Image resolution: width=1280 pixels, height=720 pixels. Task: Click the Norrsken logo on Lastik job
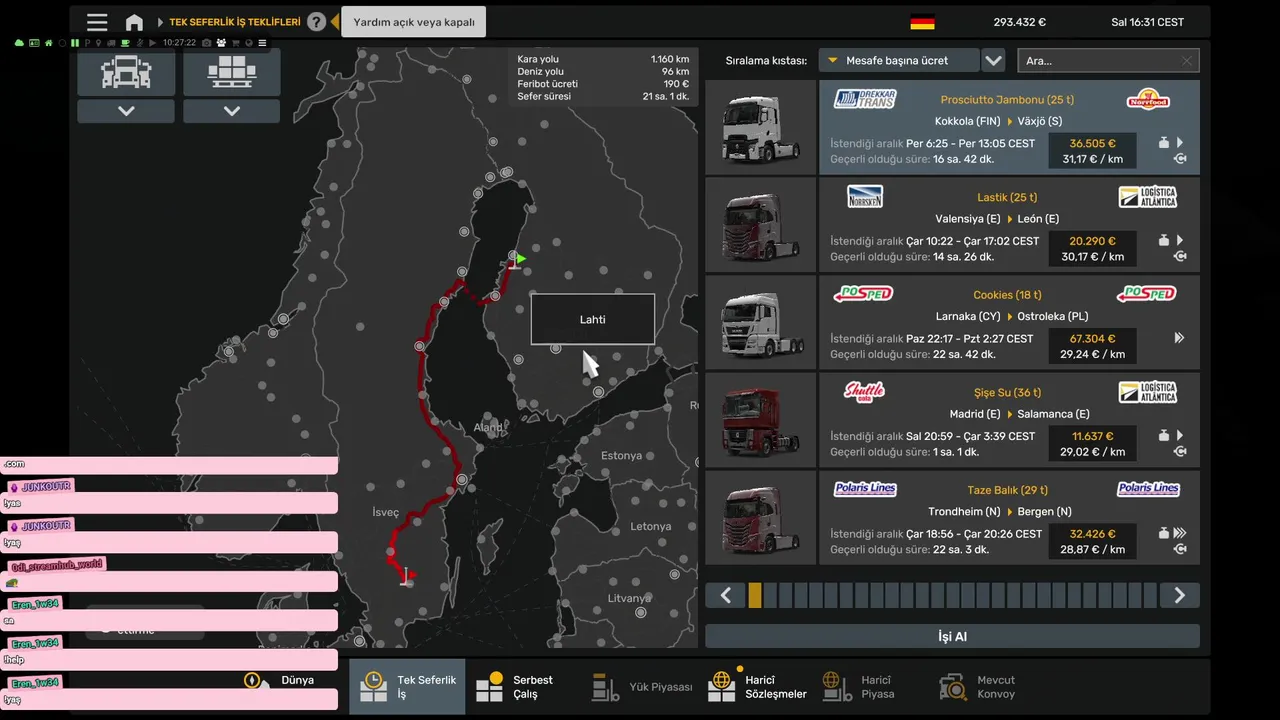click(865, 196)
